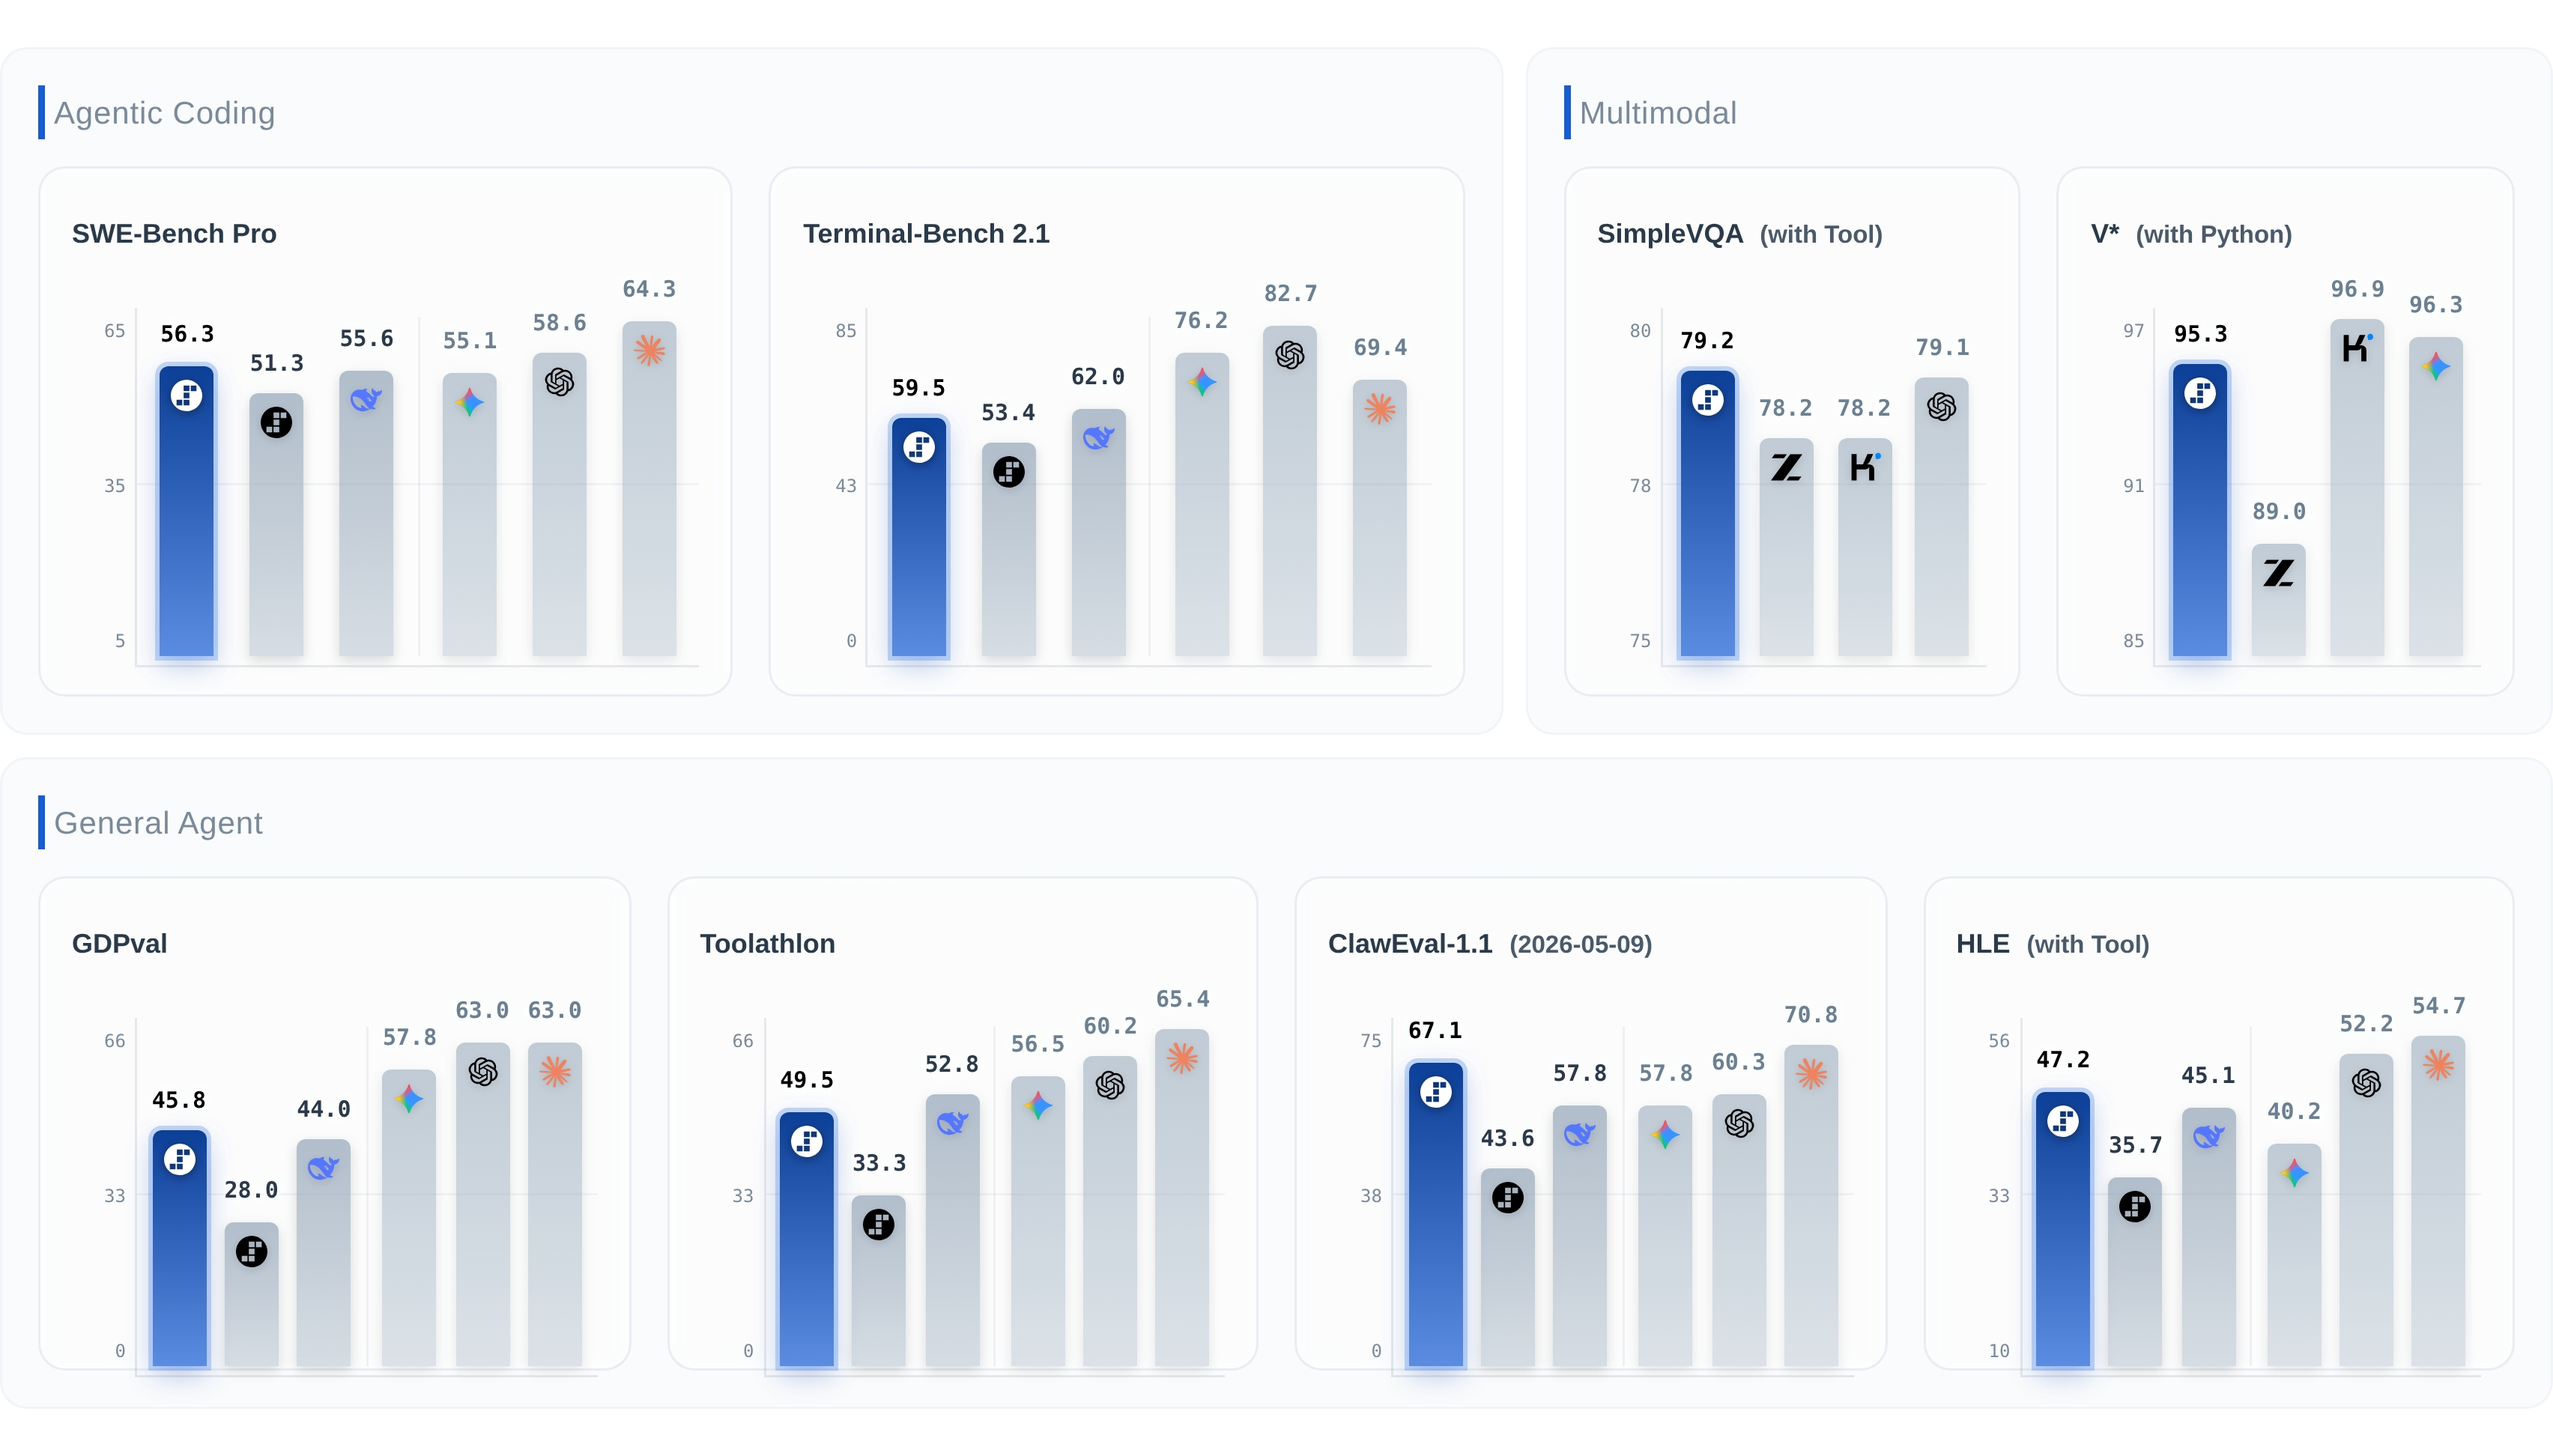Click the Gemini sparkle icon in V* chart
2553x1456 pixels.
(2435, 366)
